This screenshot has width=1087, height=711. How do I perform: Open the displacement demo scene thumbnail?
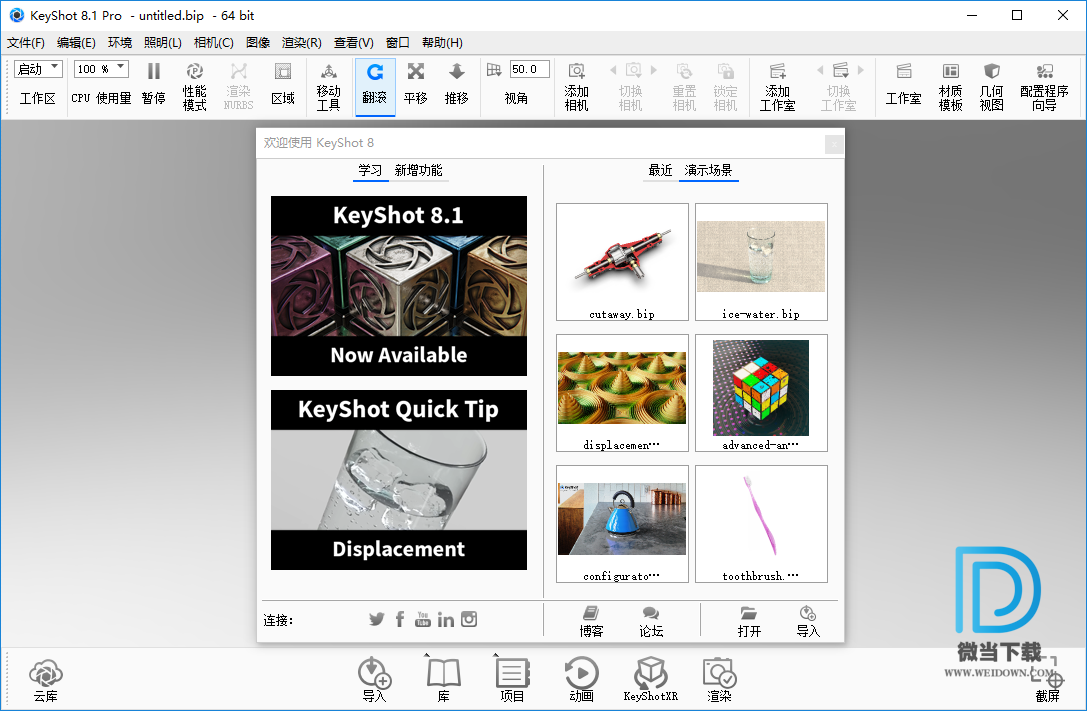[623, 393]
